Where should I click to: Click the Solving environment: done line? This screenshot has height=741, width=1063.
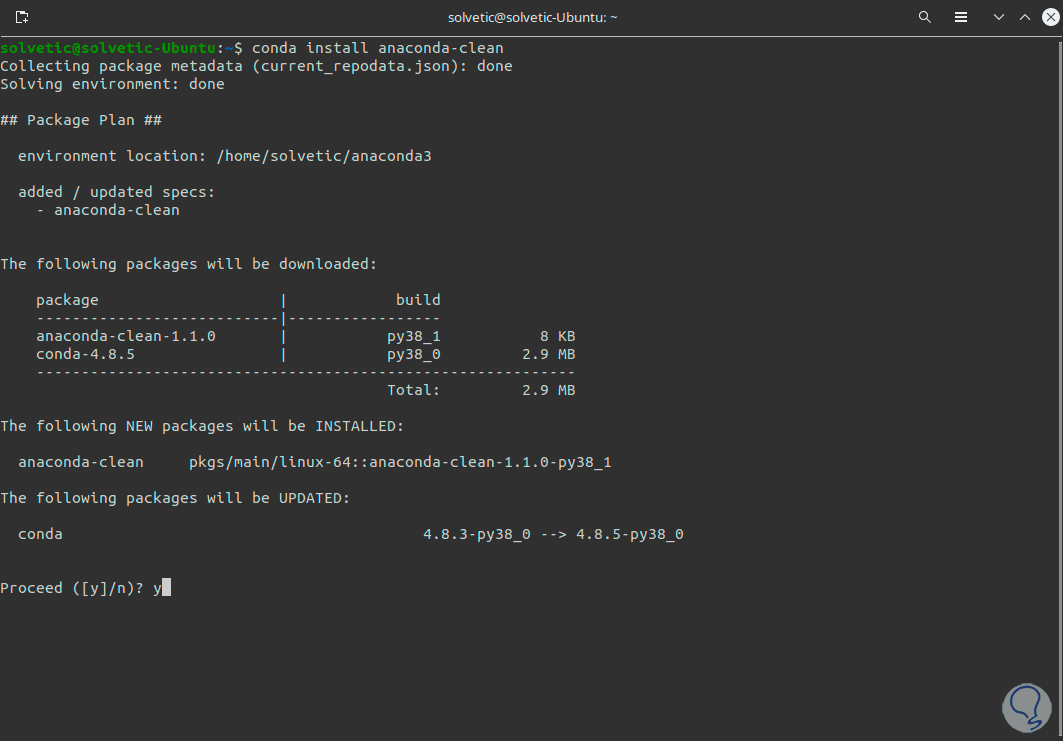[x=112, y=84]
